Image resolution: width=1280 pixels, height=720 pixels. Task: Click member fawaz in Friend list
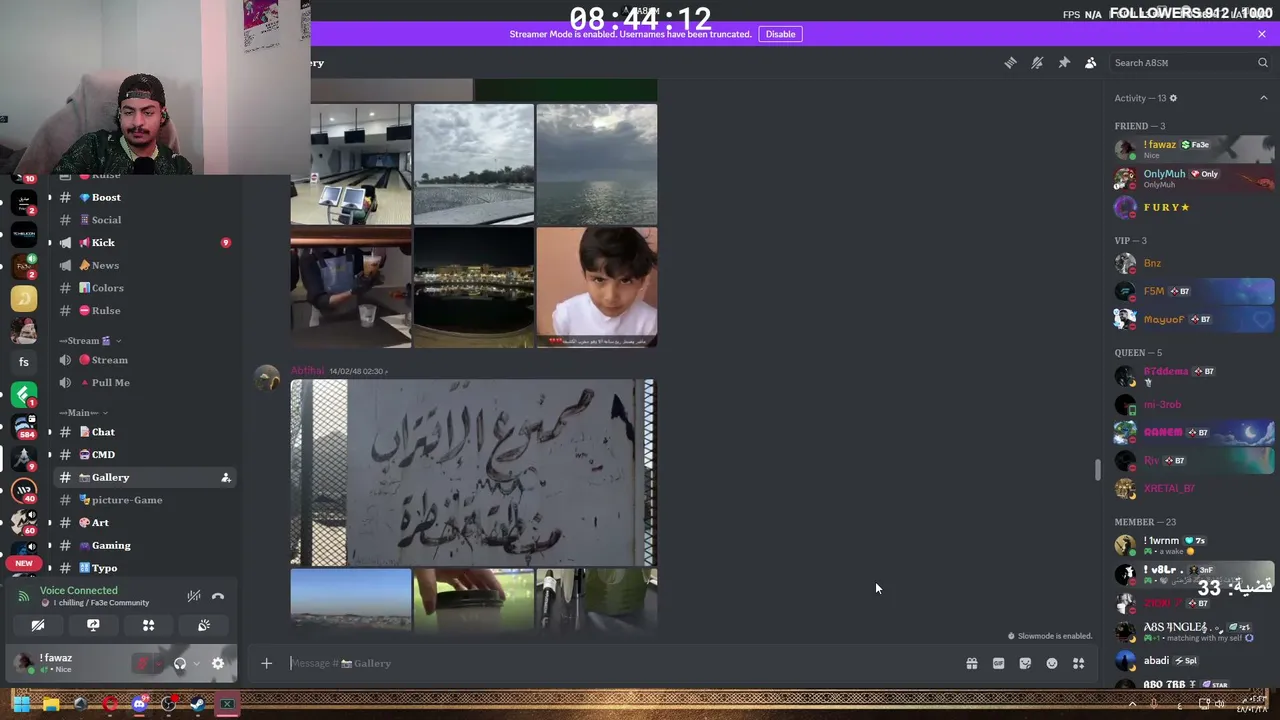point(1194,149)
